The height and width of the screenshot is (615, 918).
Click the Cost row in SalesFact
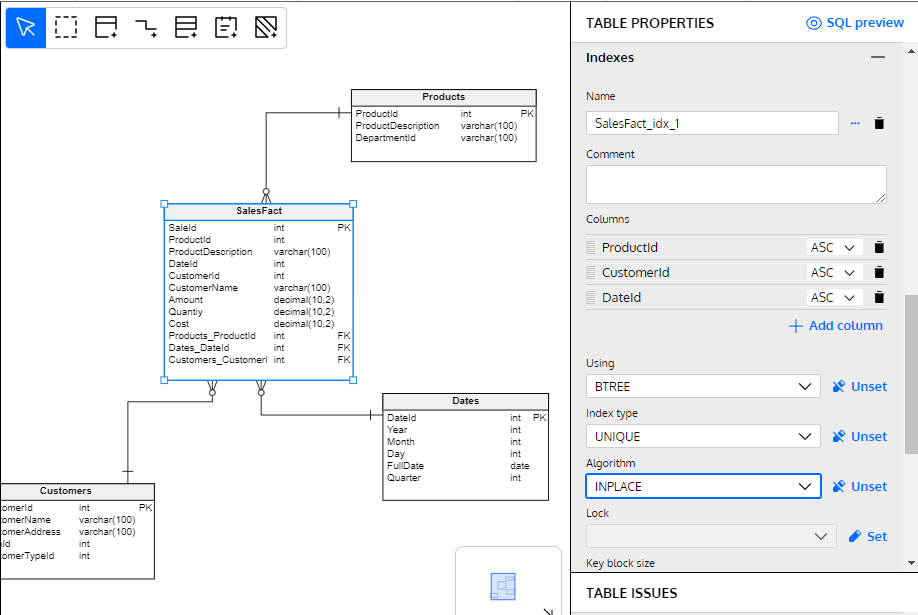pos(259,324)
